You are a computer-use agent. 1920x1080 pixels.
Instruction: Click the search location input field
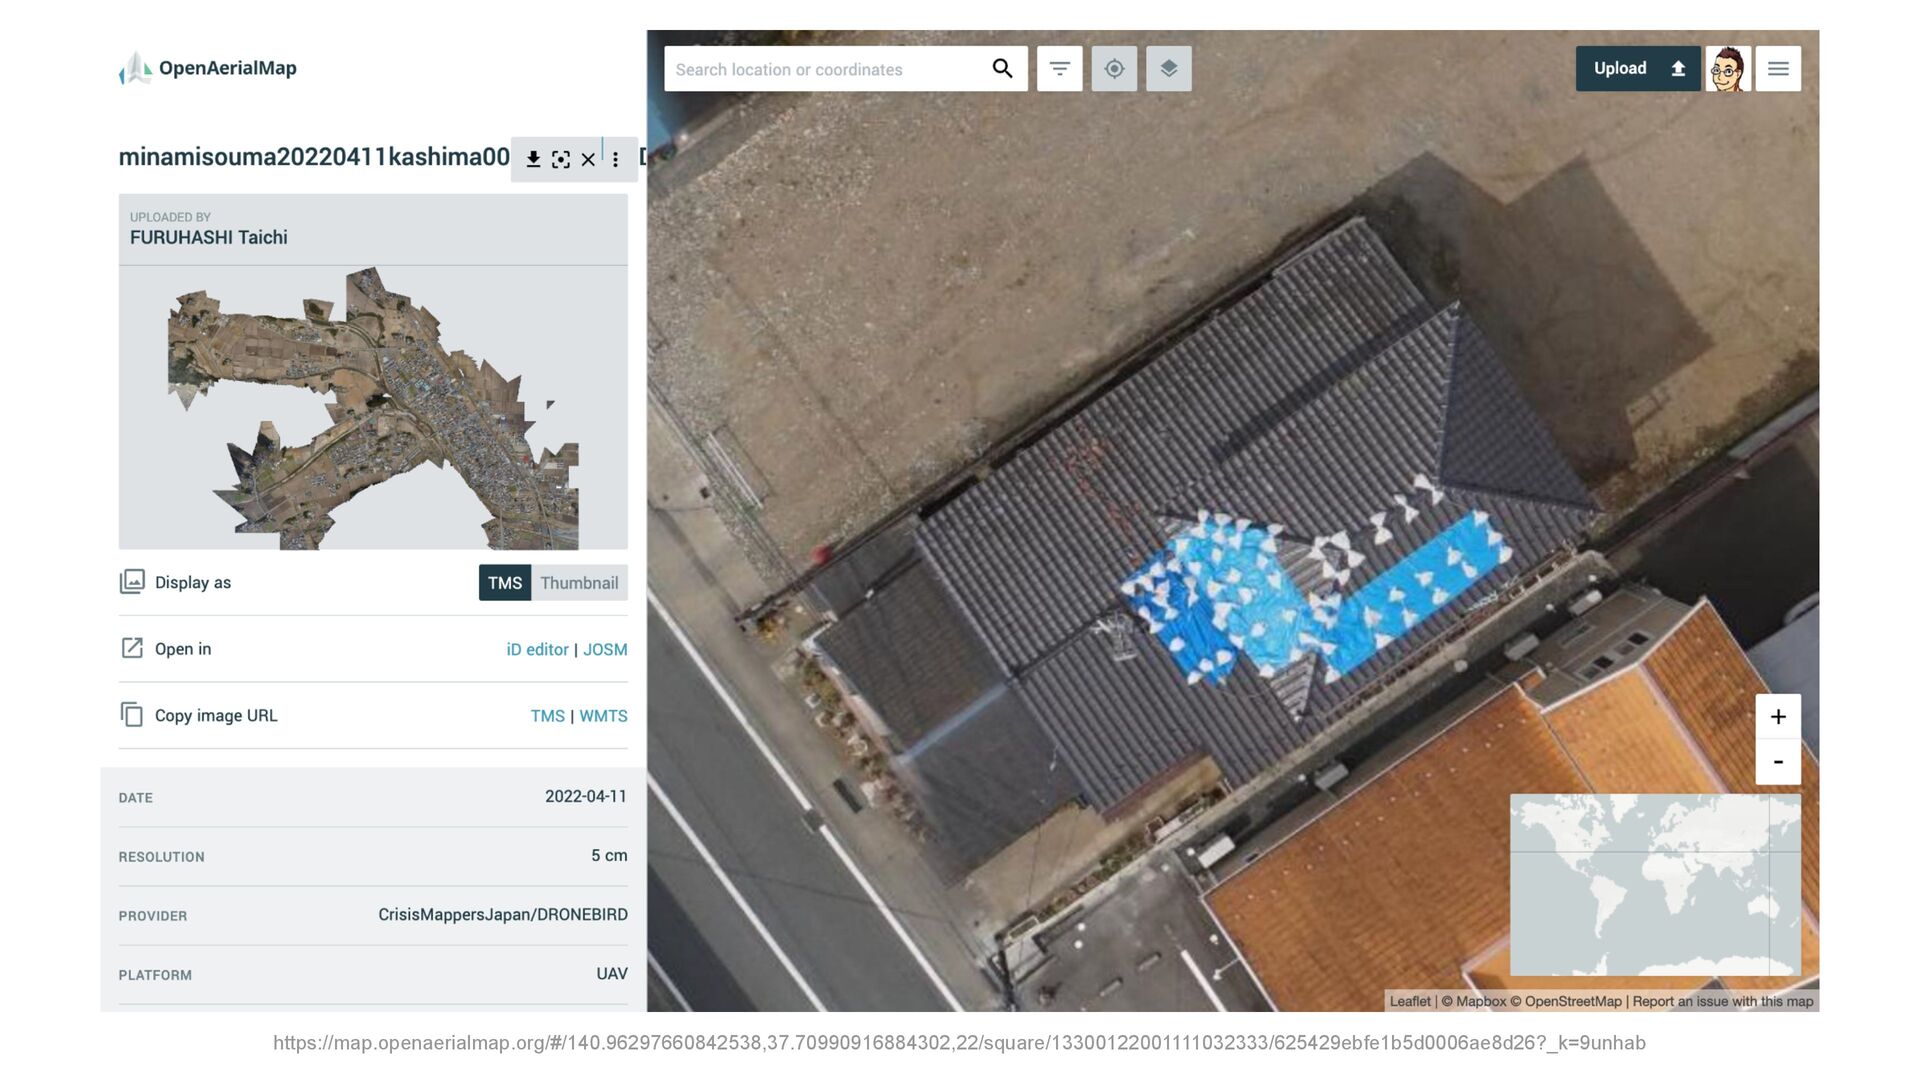coord(825,69)
